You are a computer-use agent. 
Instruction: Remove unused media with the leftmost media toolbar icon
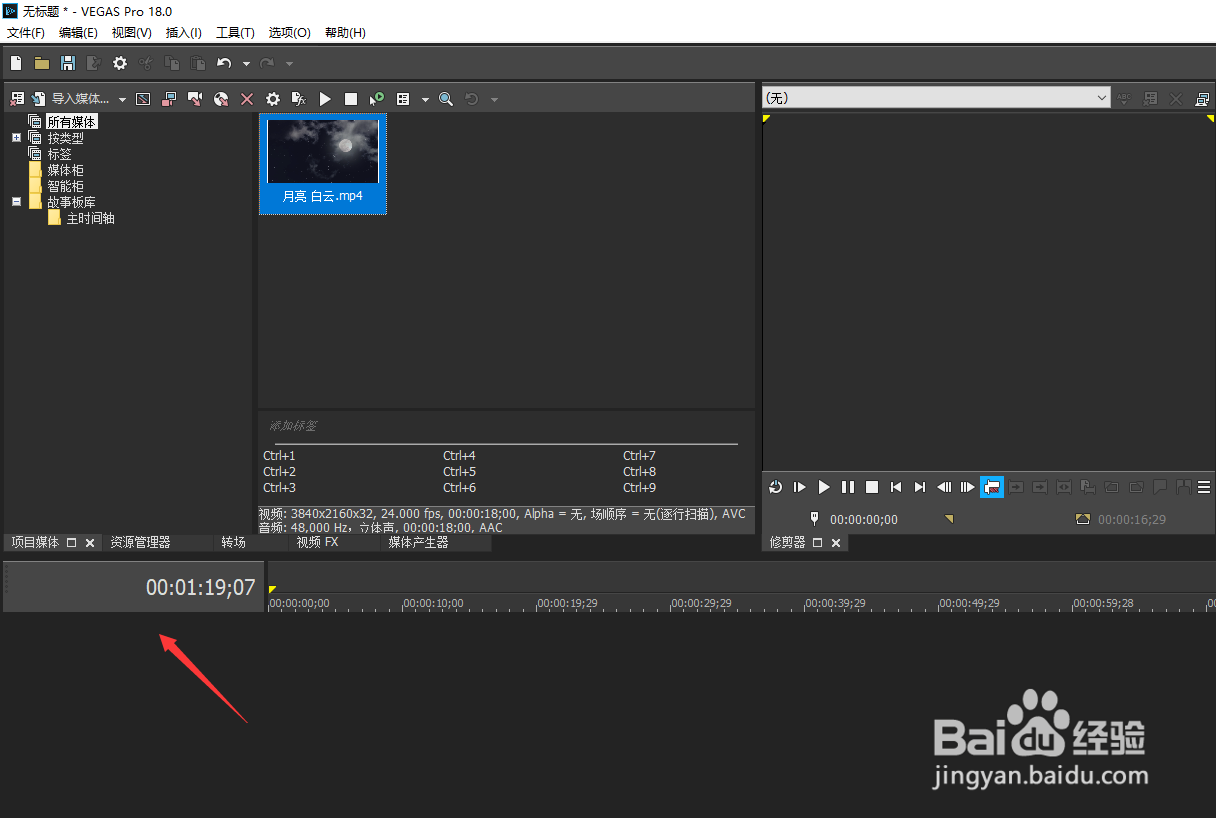click(x=17, y=99)
